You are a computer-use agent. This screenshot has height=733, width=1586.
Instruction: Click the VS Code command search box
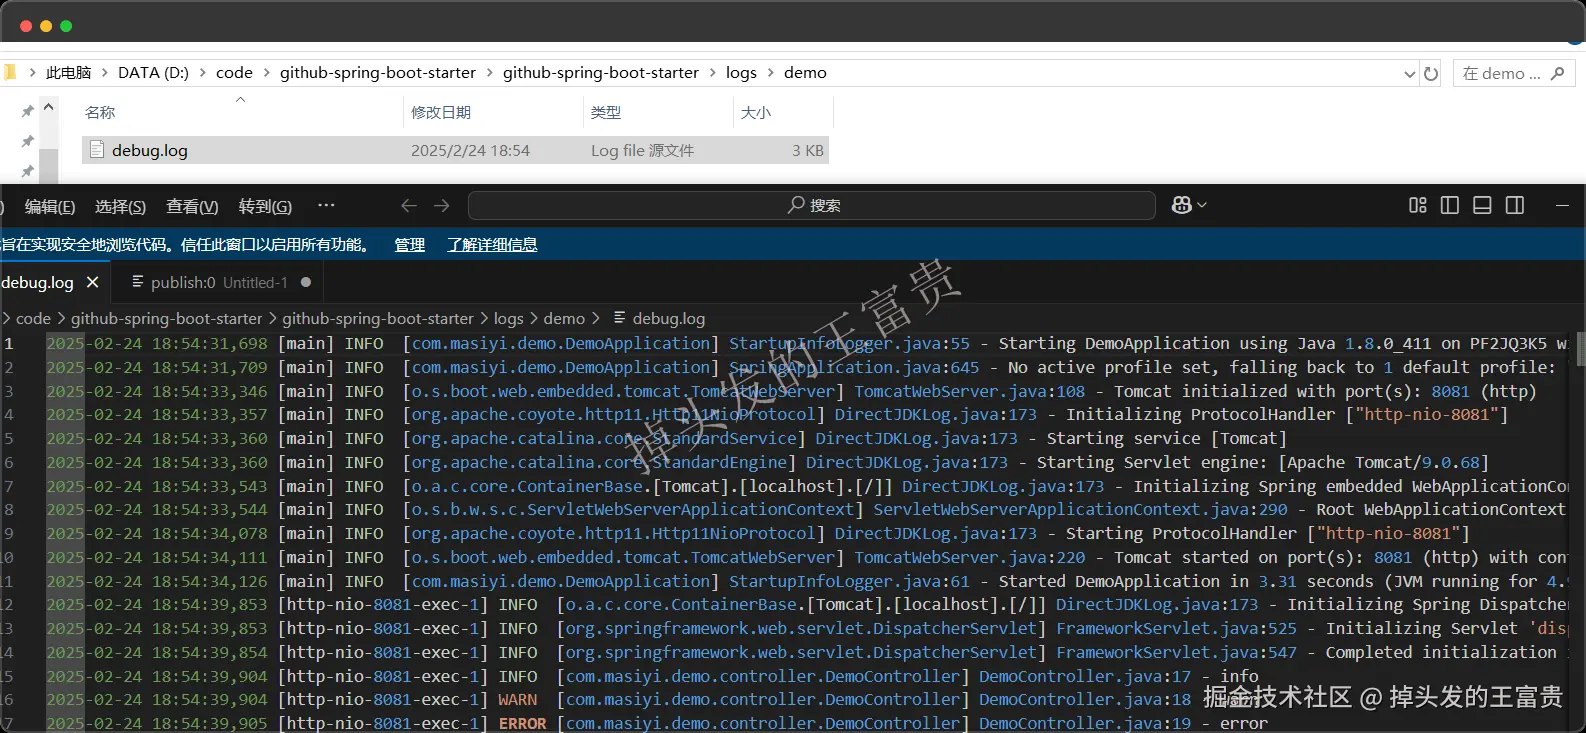[812, 205]
